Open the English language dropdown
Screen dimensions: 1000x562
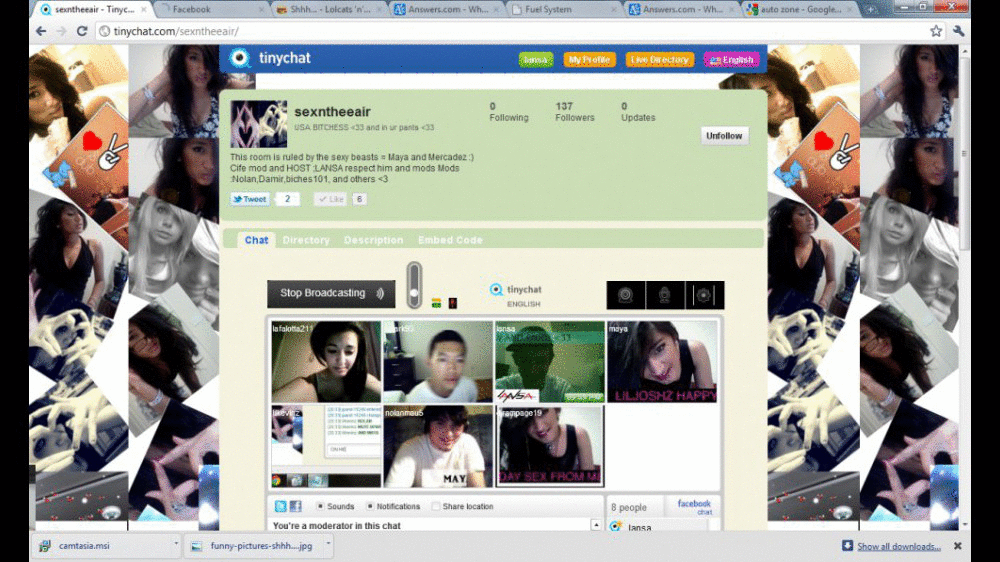731,60
